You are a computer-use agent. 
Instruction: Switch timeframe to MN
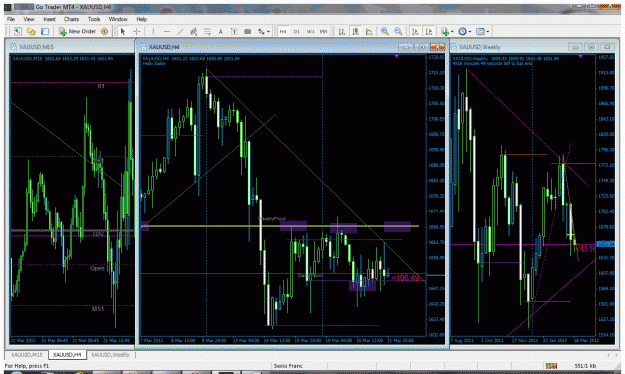point(323,31)
